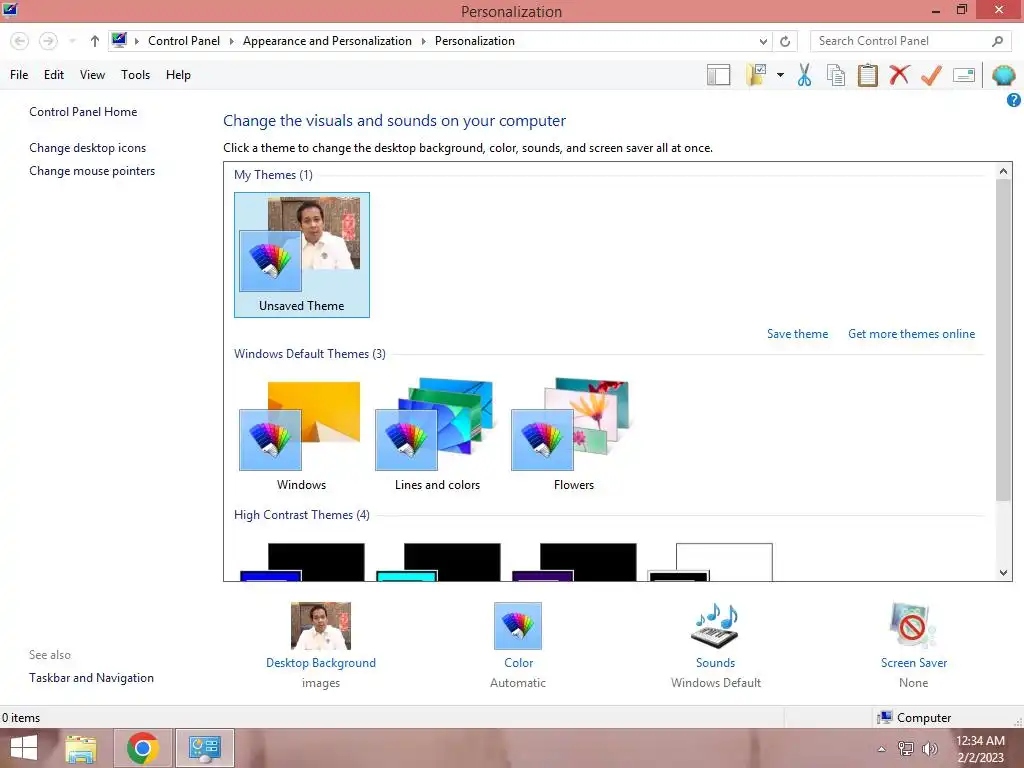Select the Lines and colors theme
This screenshot has width=1024, height=768.
click(x=437, y=436)
